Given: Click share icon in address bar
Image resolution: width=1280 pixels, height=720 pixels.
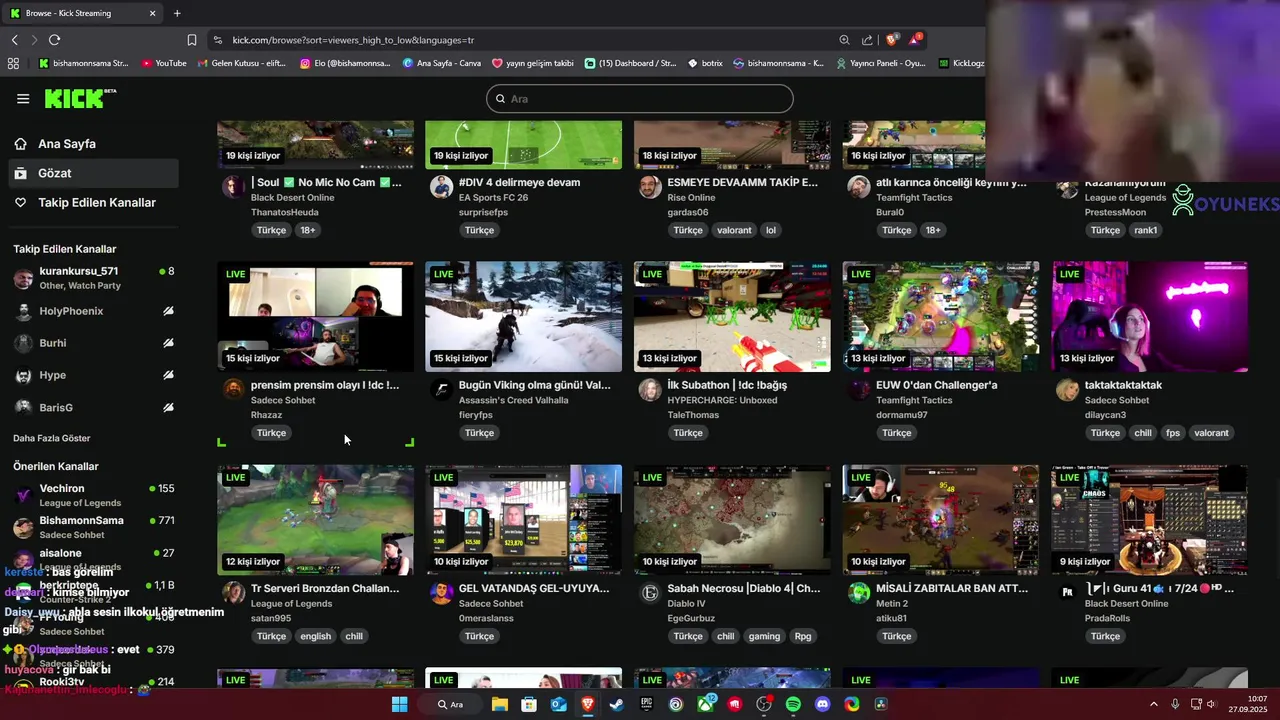Looking at the screenshot, I should coord(867,40).
